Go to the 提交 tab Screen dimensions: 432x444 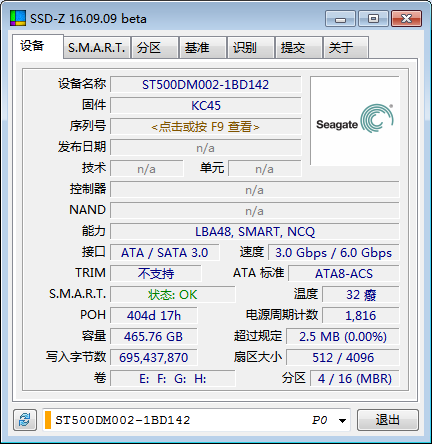pos(299,48)
